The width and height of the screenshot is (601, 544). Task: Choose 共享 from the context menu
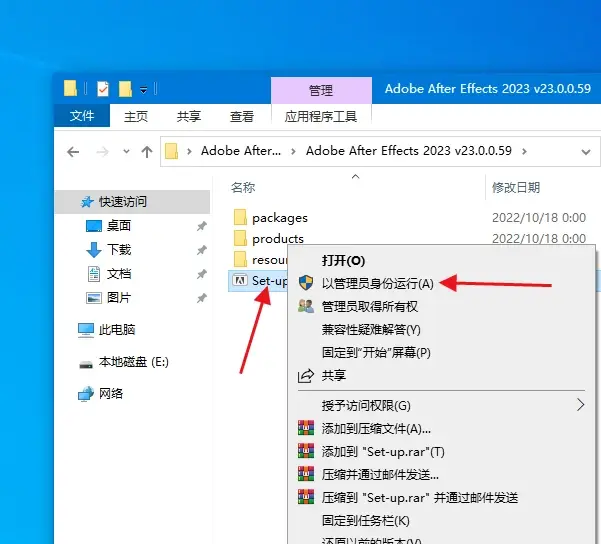tap(442, 375)
